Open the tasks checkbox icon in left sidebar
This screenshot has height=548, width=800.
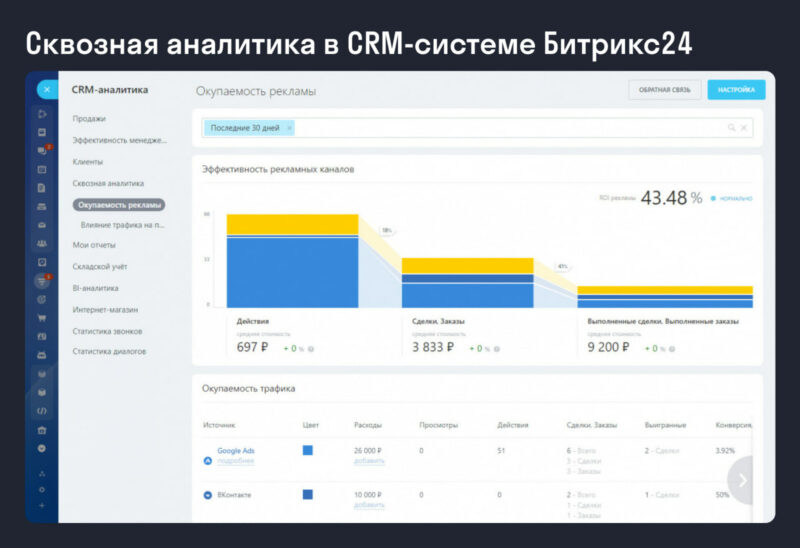(42, 262)
